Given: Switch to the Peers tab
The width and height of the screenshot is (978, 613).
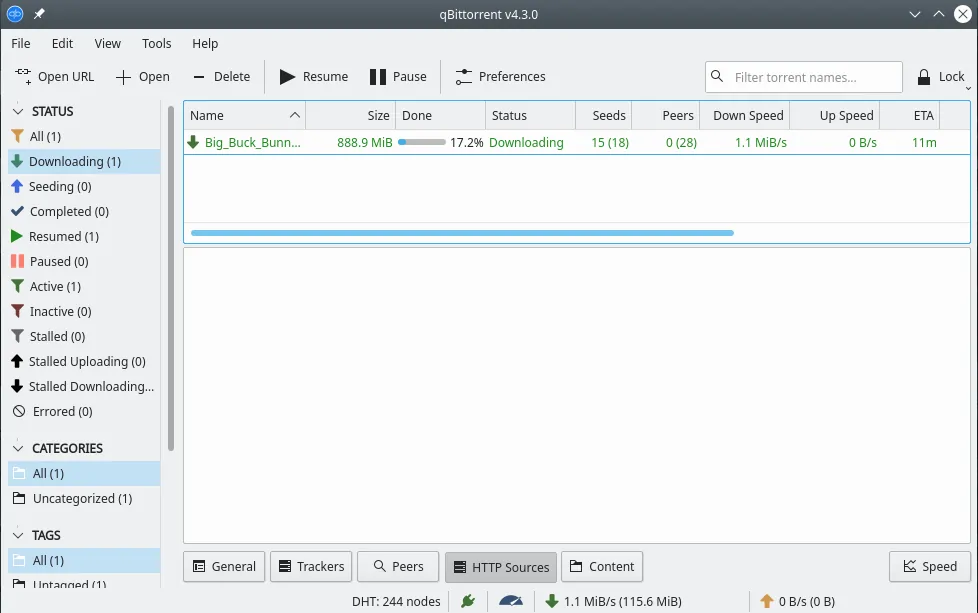Looking at the screenshot, I should pyautogui.click(x=398, y=566).
